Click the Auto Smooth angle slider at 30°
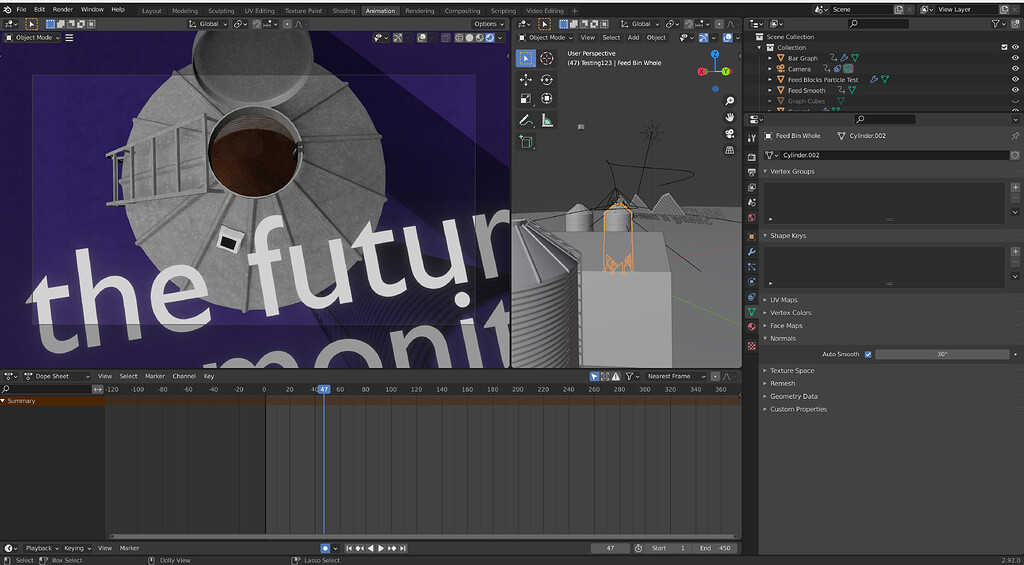The height and width of the screenshot is (565, 1024). (942, 354)
